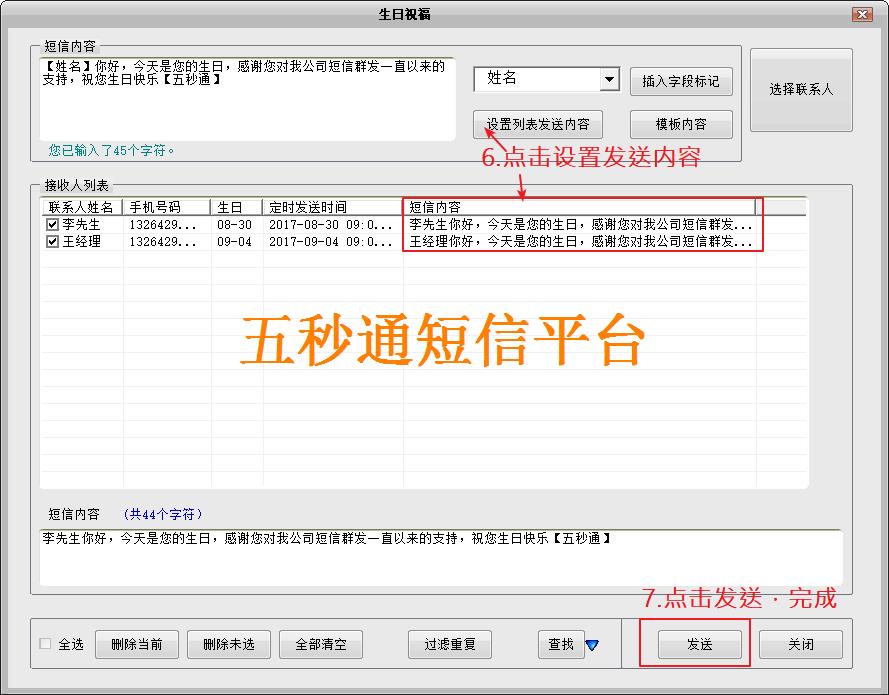This screenshot has width=889, height=695.
Task: Click message cell starting 王经理你好
Action: pos(581,241)
